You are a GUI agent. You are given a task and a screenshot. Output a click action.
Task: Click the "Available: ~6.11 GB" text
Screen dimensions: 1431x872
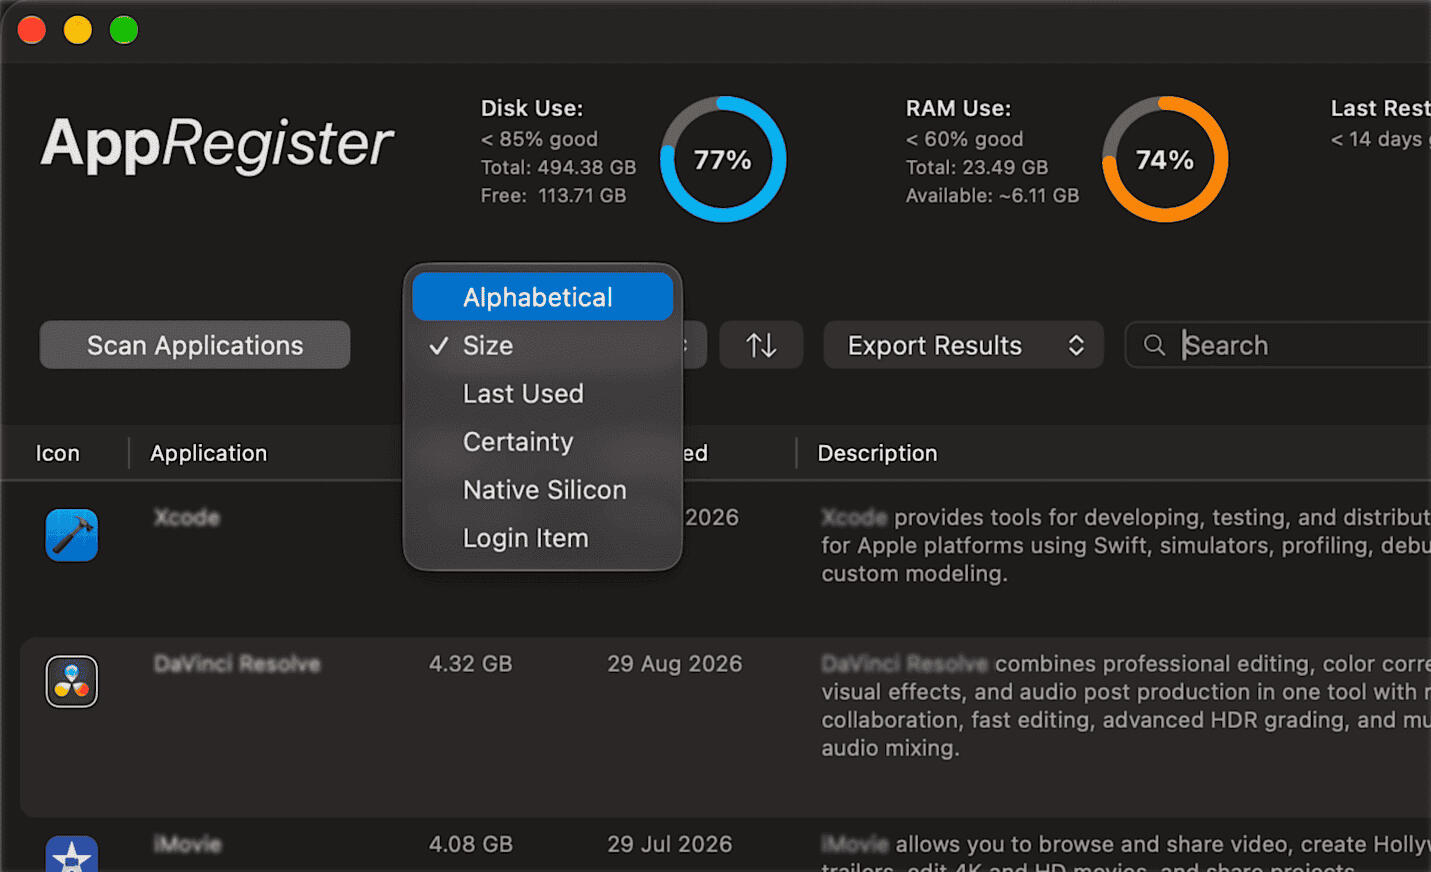tap(993, 195)
